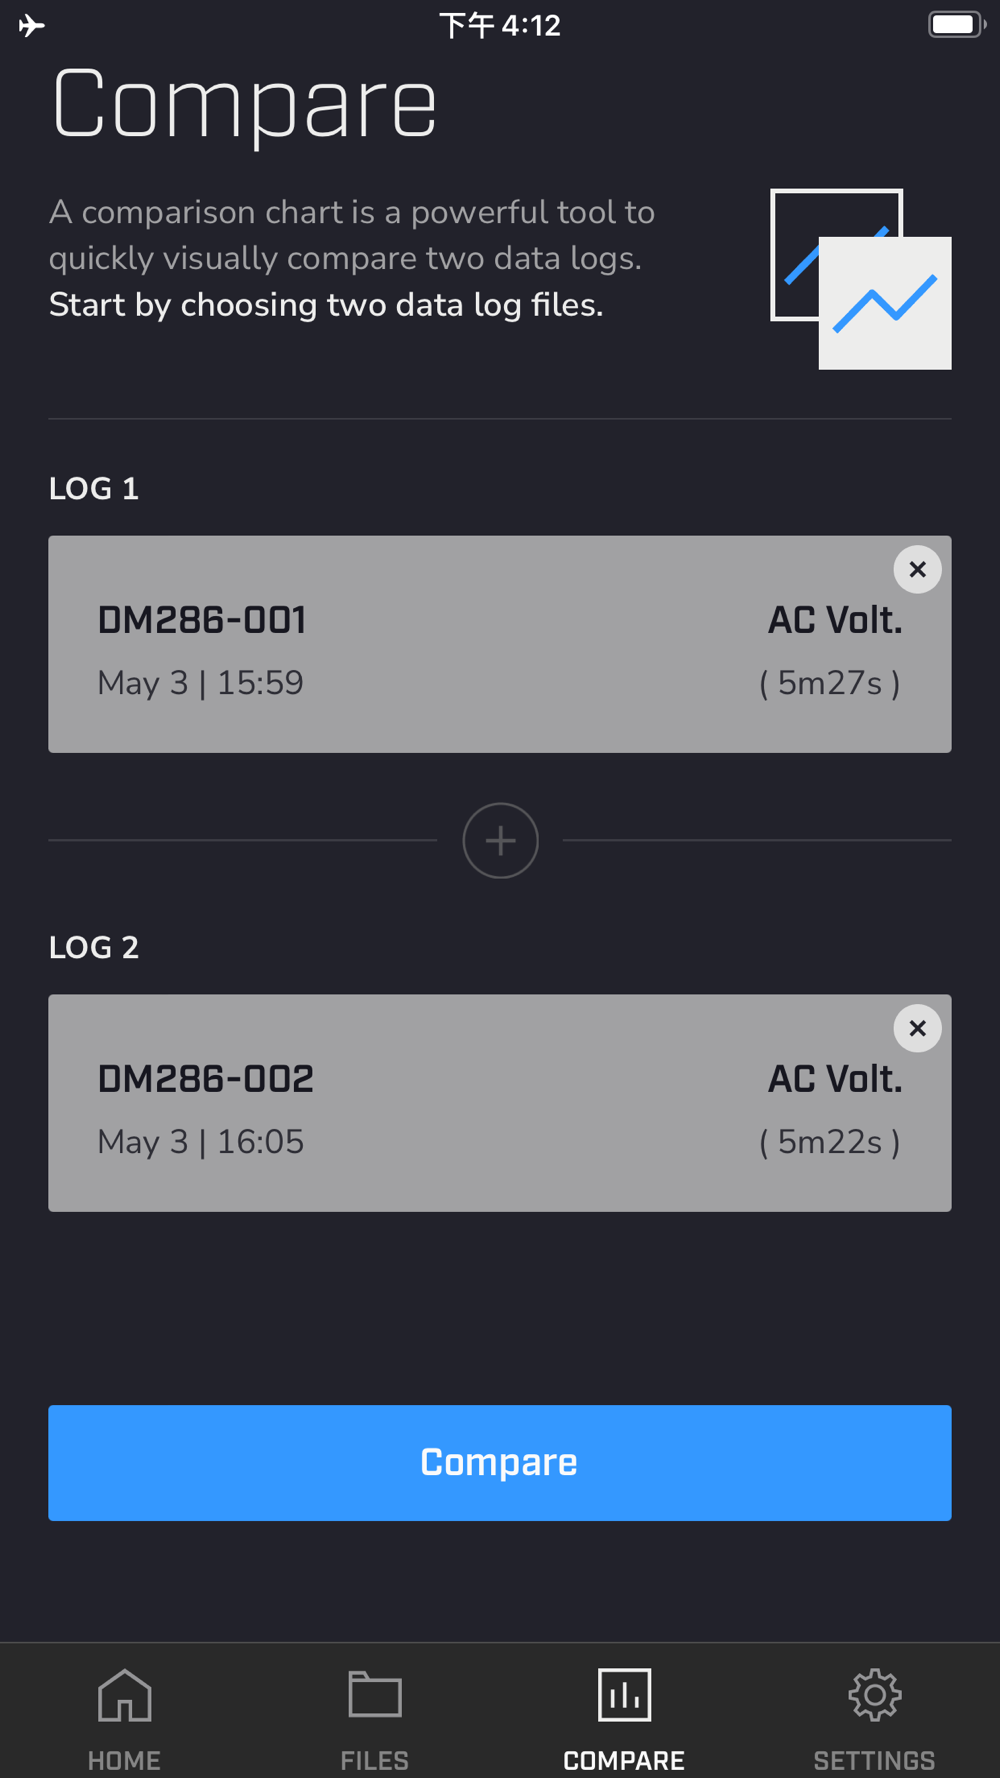Select the Compare chart icon in tab bar
1000x1778 pixels.
pyautogui.click(x=625, y=1695)
